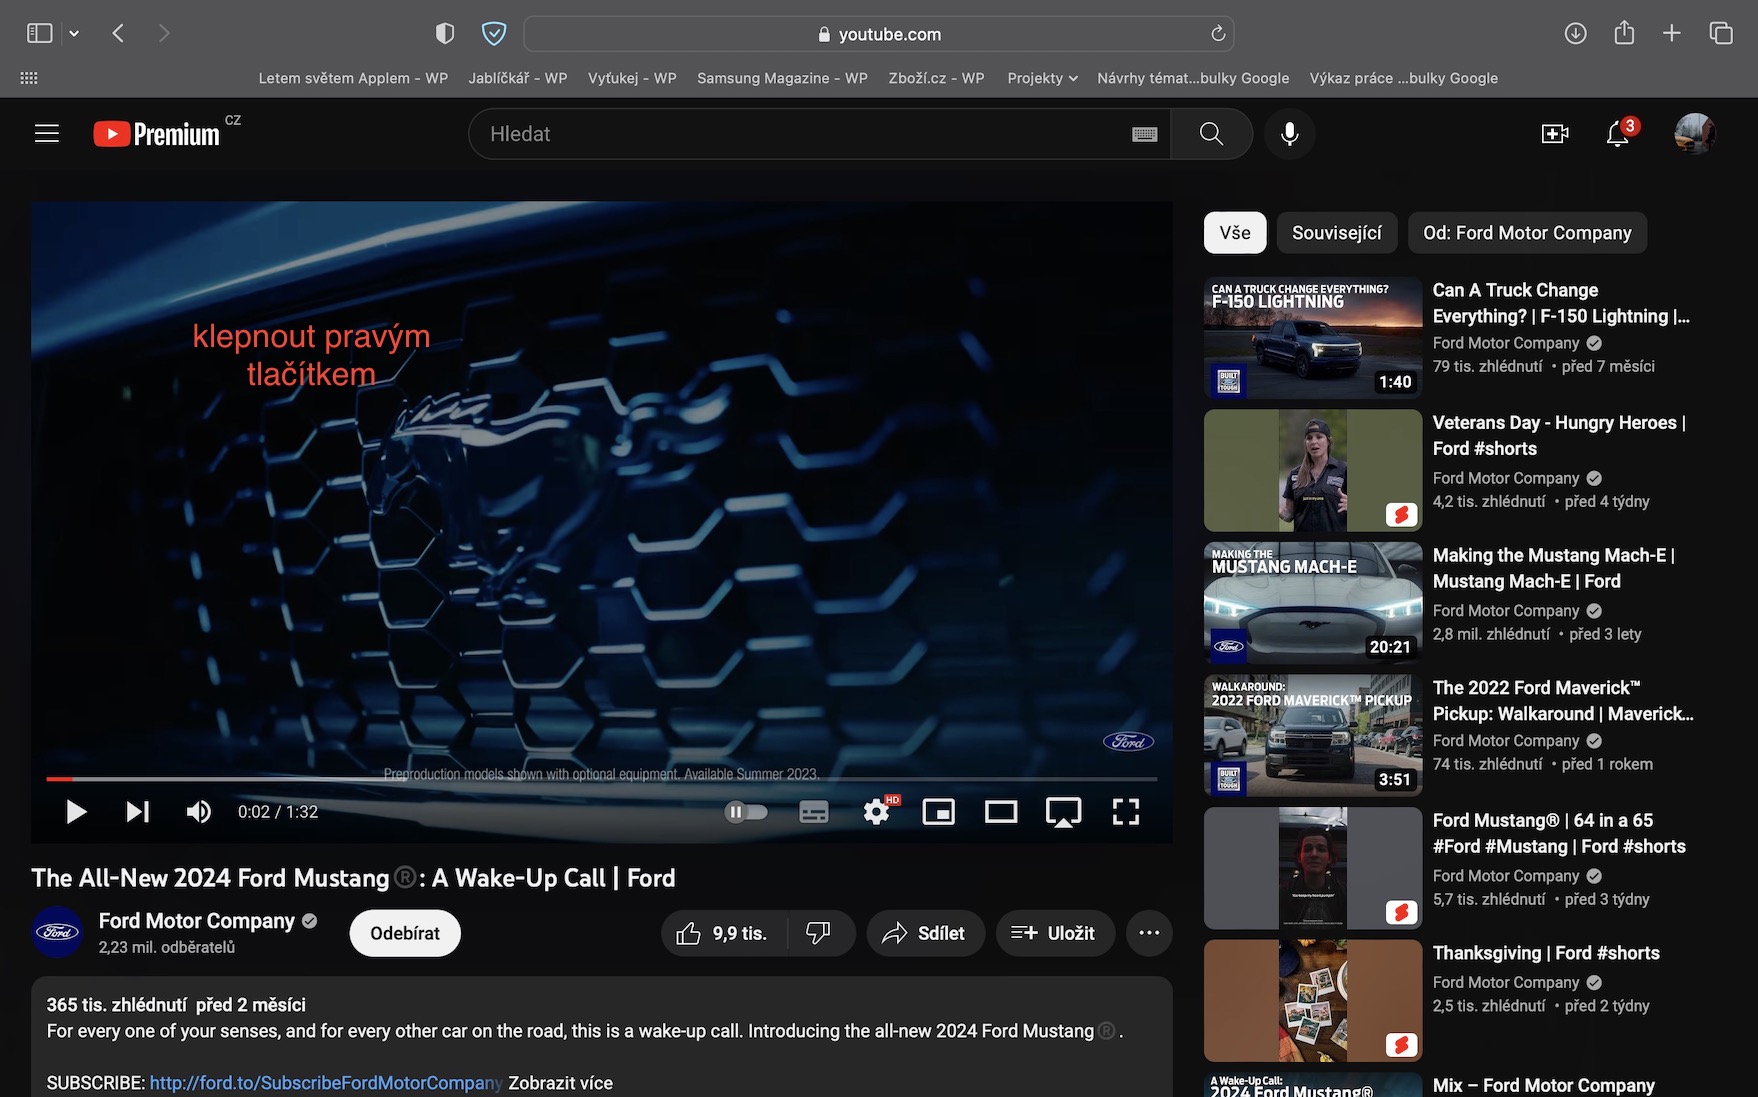Mute the video volume

pyautogui.click(x=199, y=812)
